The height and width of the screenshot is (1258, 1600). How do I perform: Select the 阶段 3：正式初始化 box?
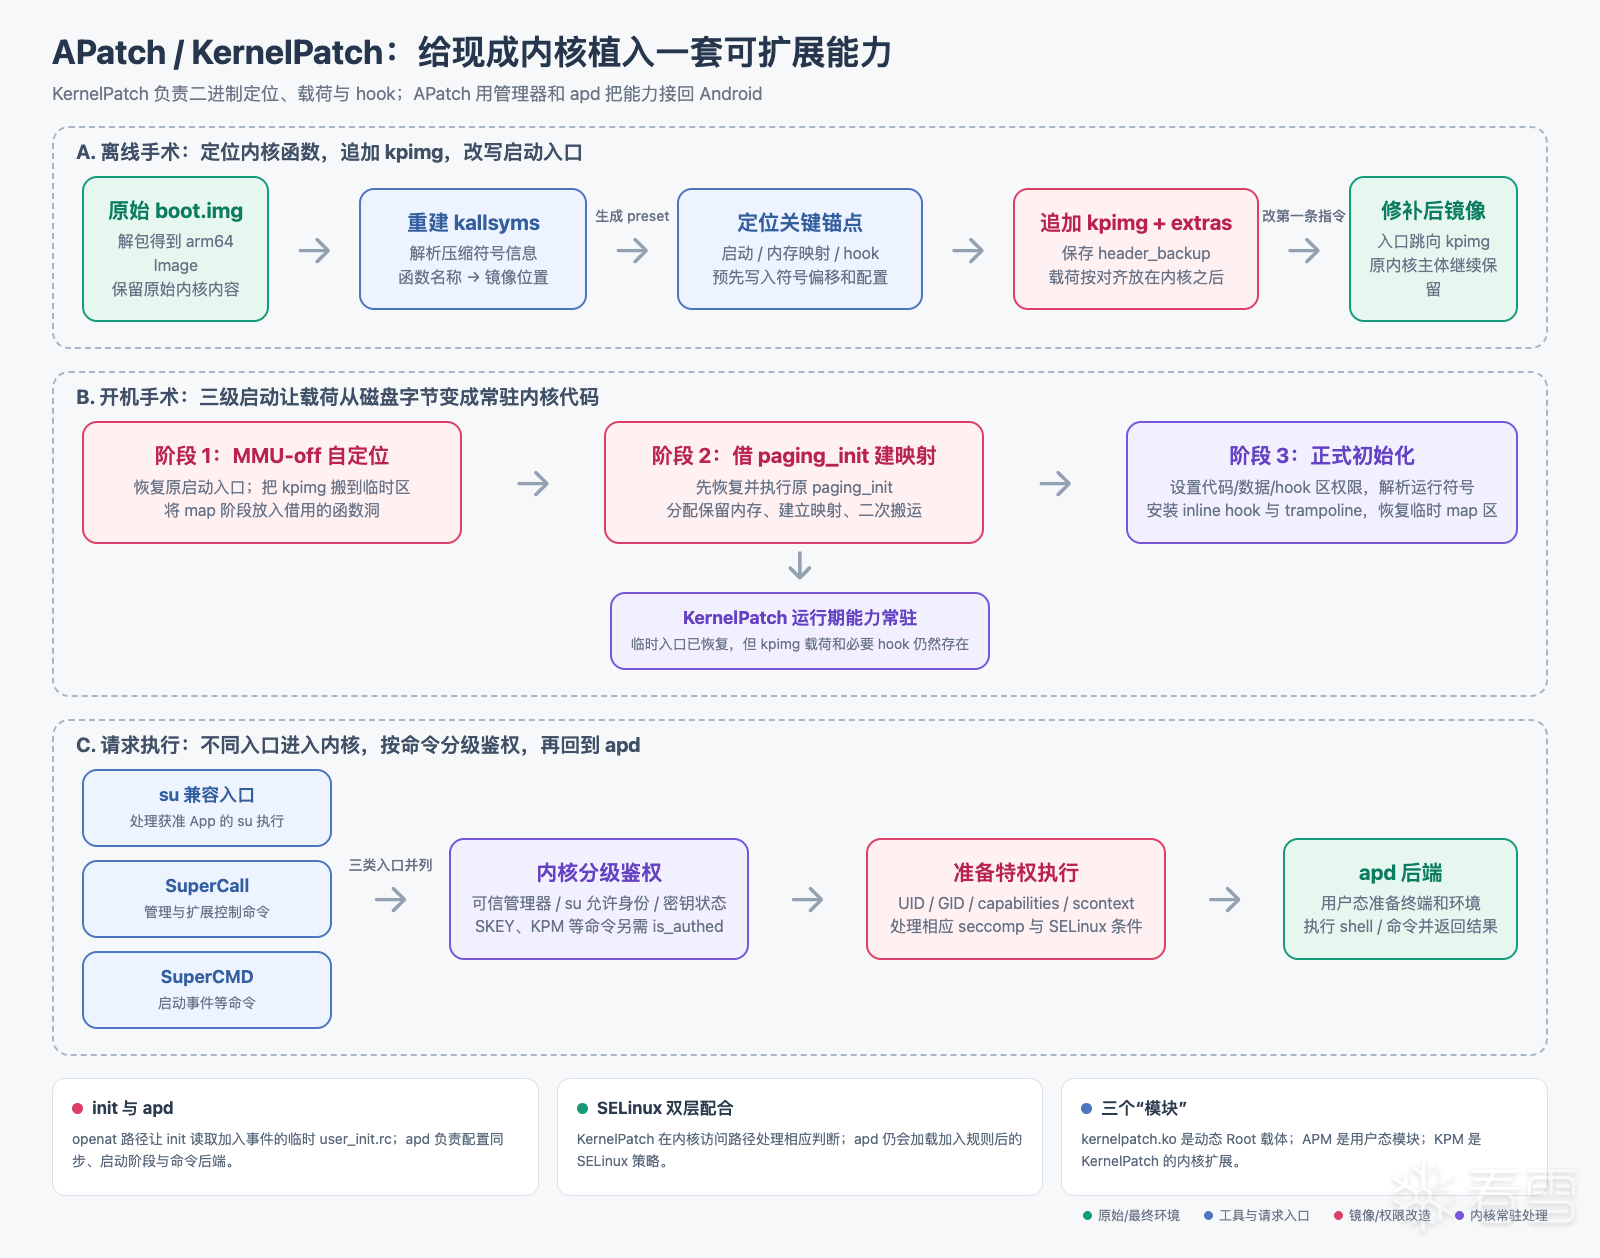(x=1322, y=483)
